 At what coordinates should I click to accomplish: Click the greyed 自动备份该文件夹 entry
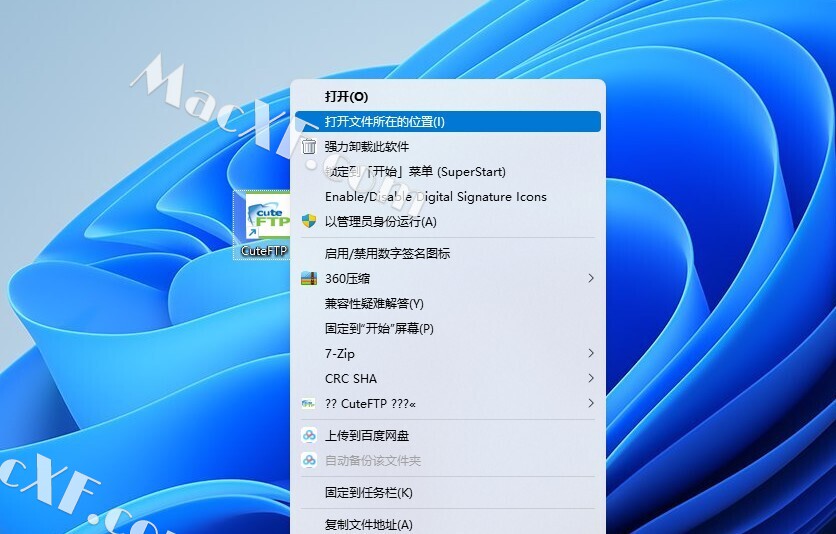point(448,460)
